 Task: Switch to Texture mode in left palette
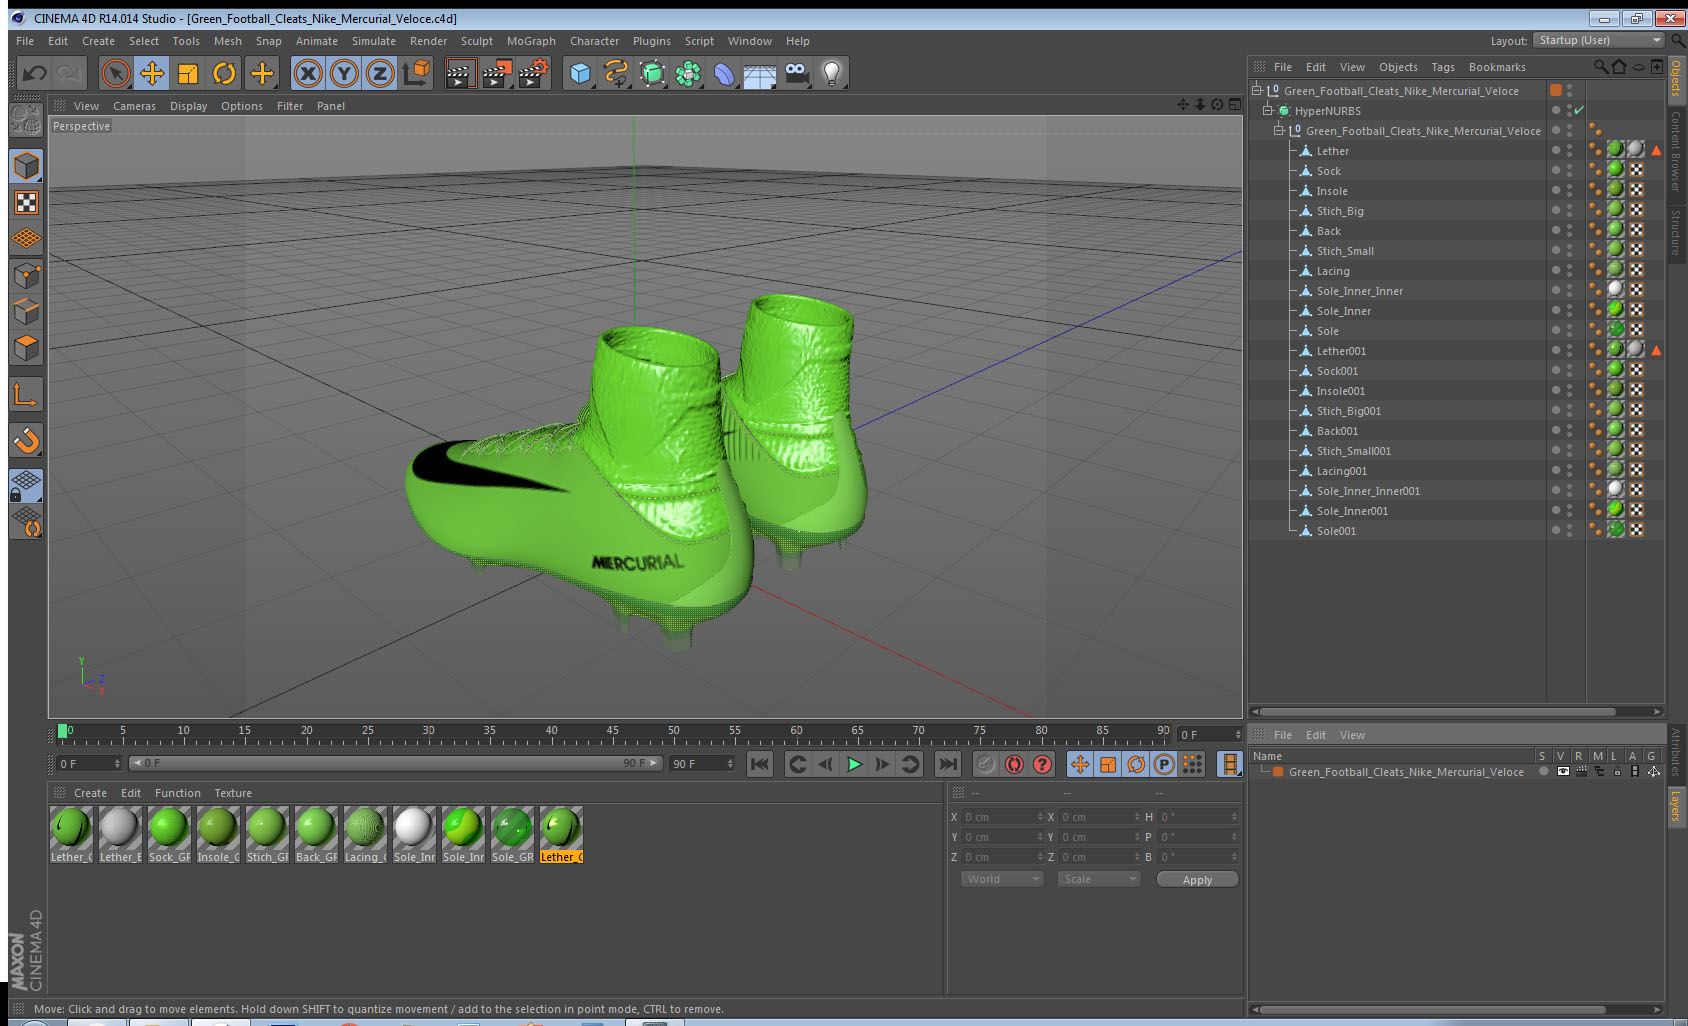point(26,203)
